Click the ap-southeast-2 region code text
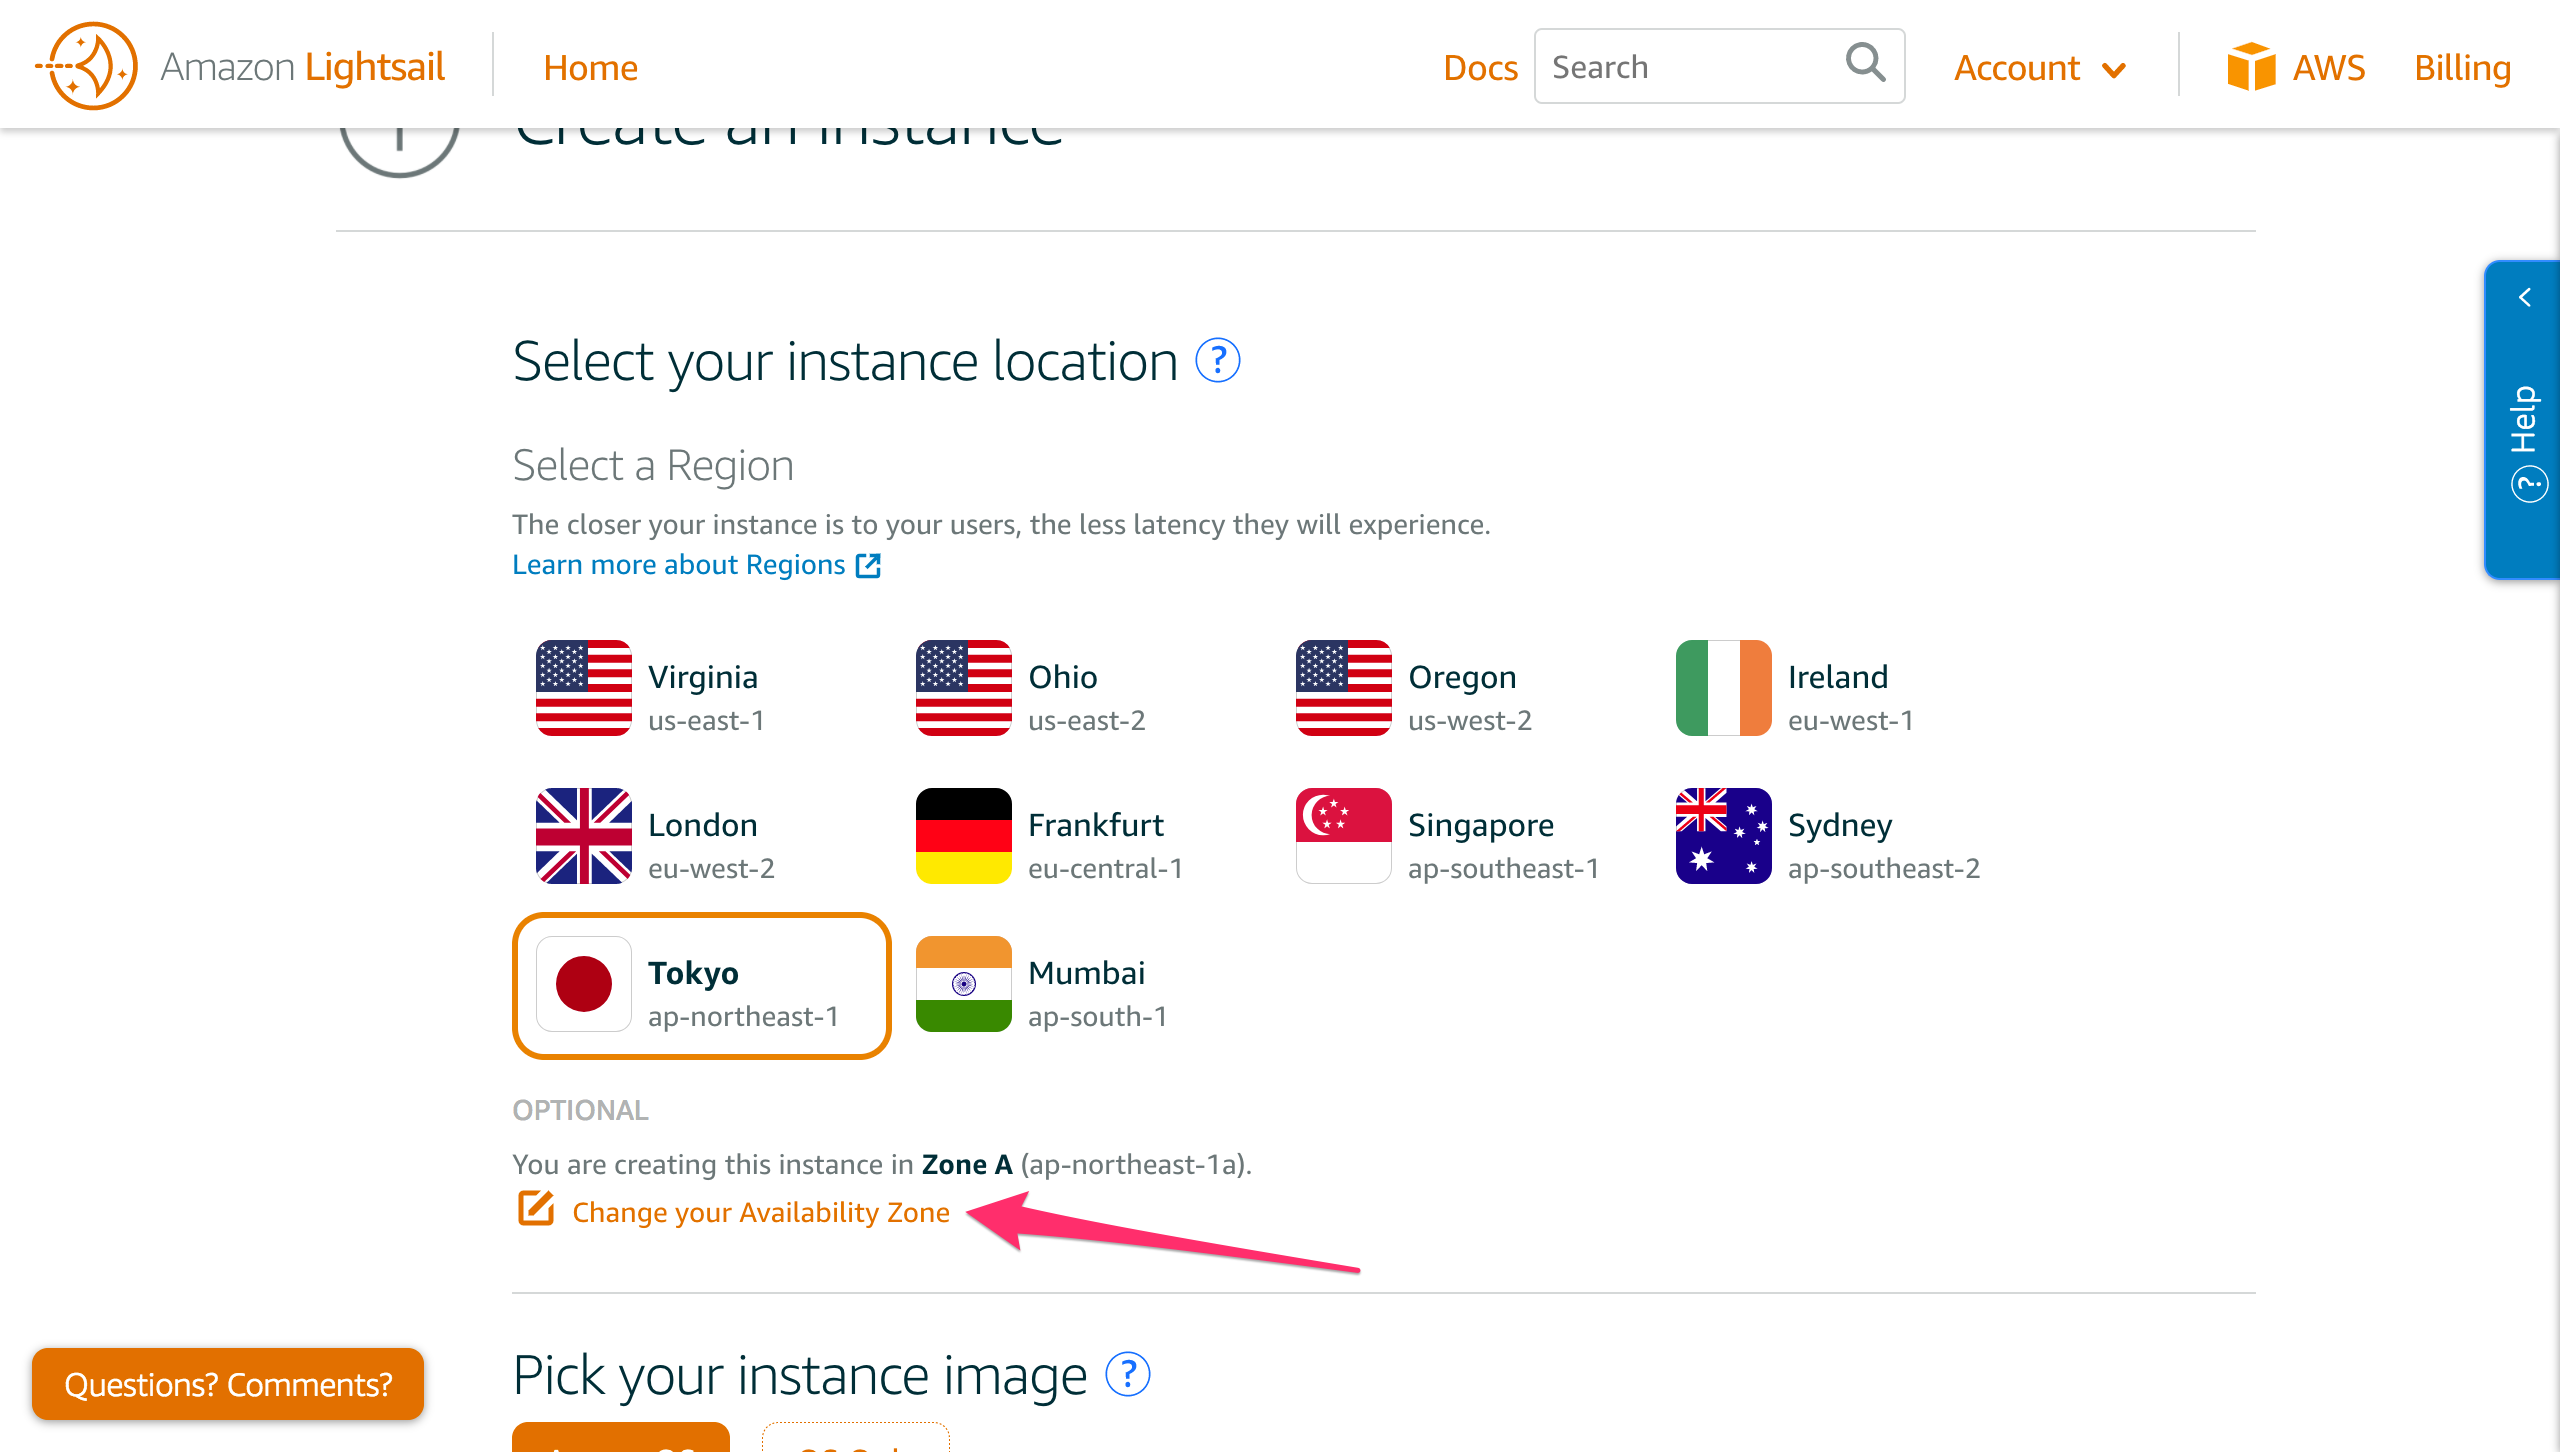2560x1452 pixels. coord(1884,869)
